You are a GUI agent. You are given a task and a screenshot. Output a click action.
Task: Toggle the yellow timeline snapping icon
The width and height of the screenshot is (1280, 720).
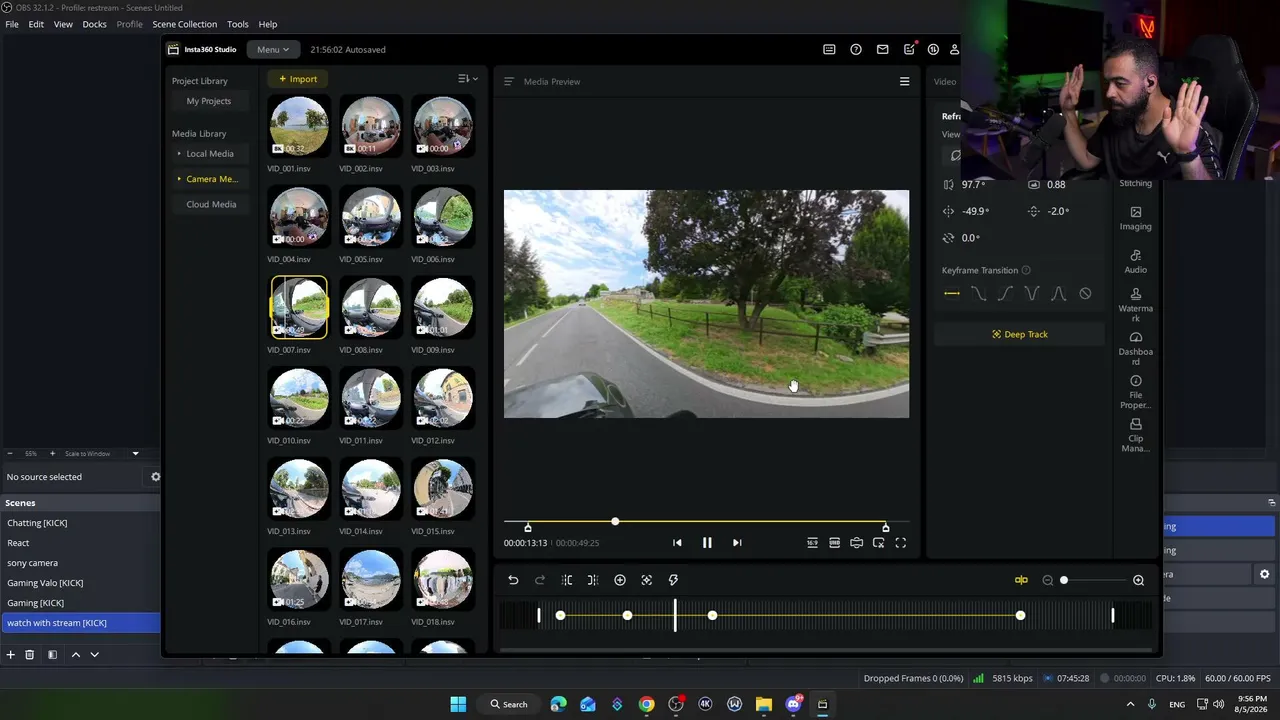(1021, 580)
